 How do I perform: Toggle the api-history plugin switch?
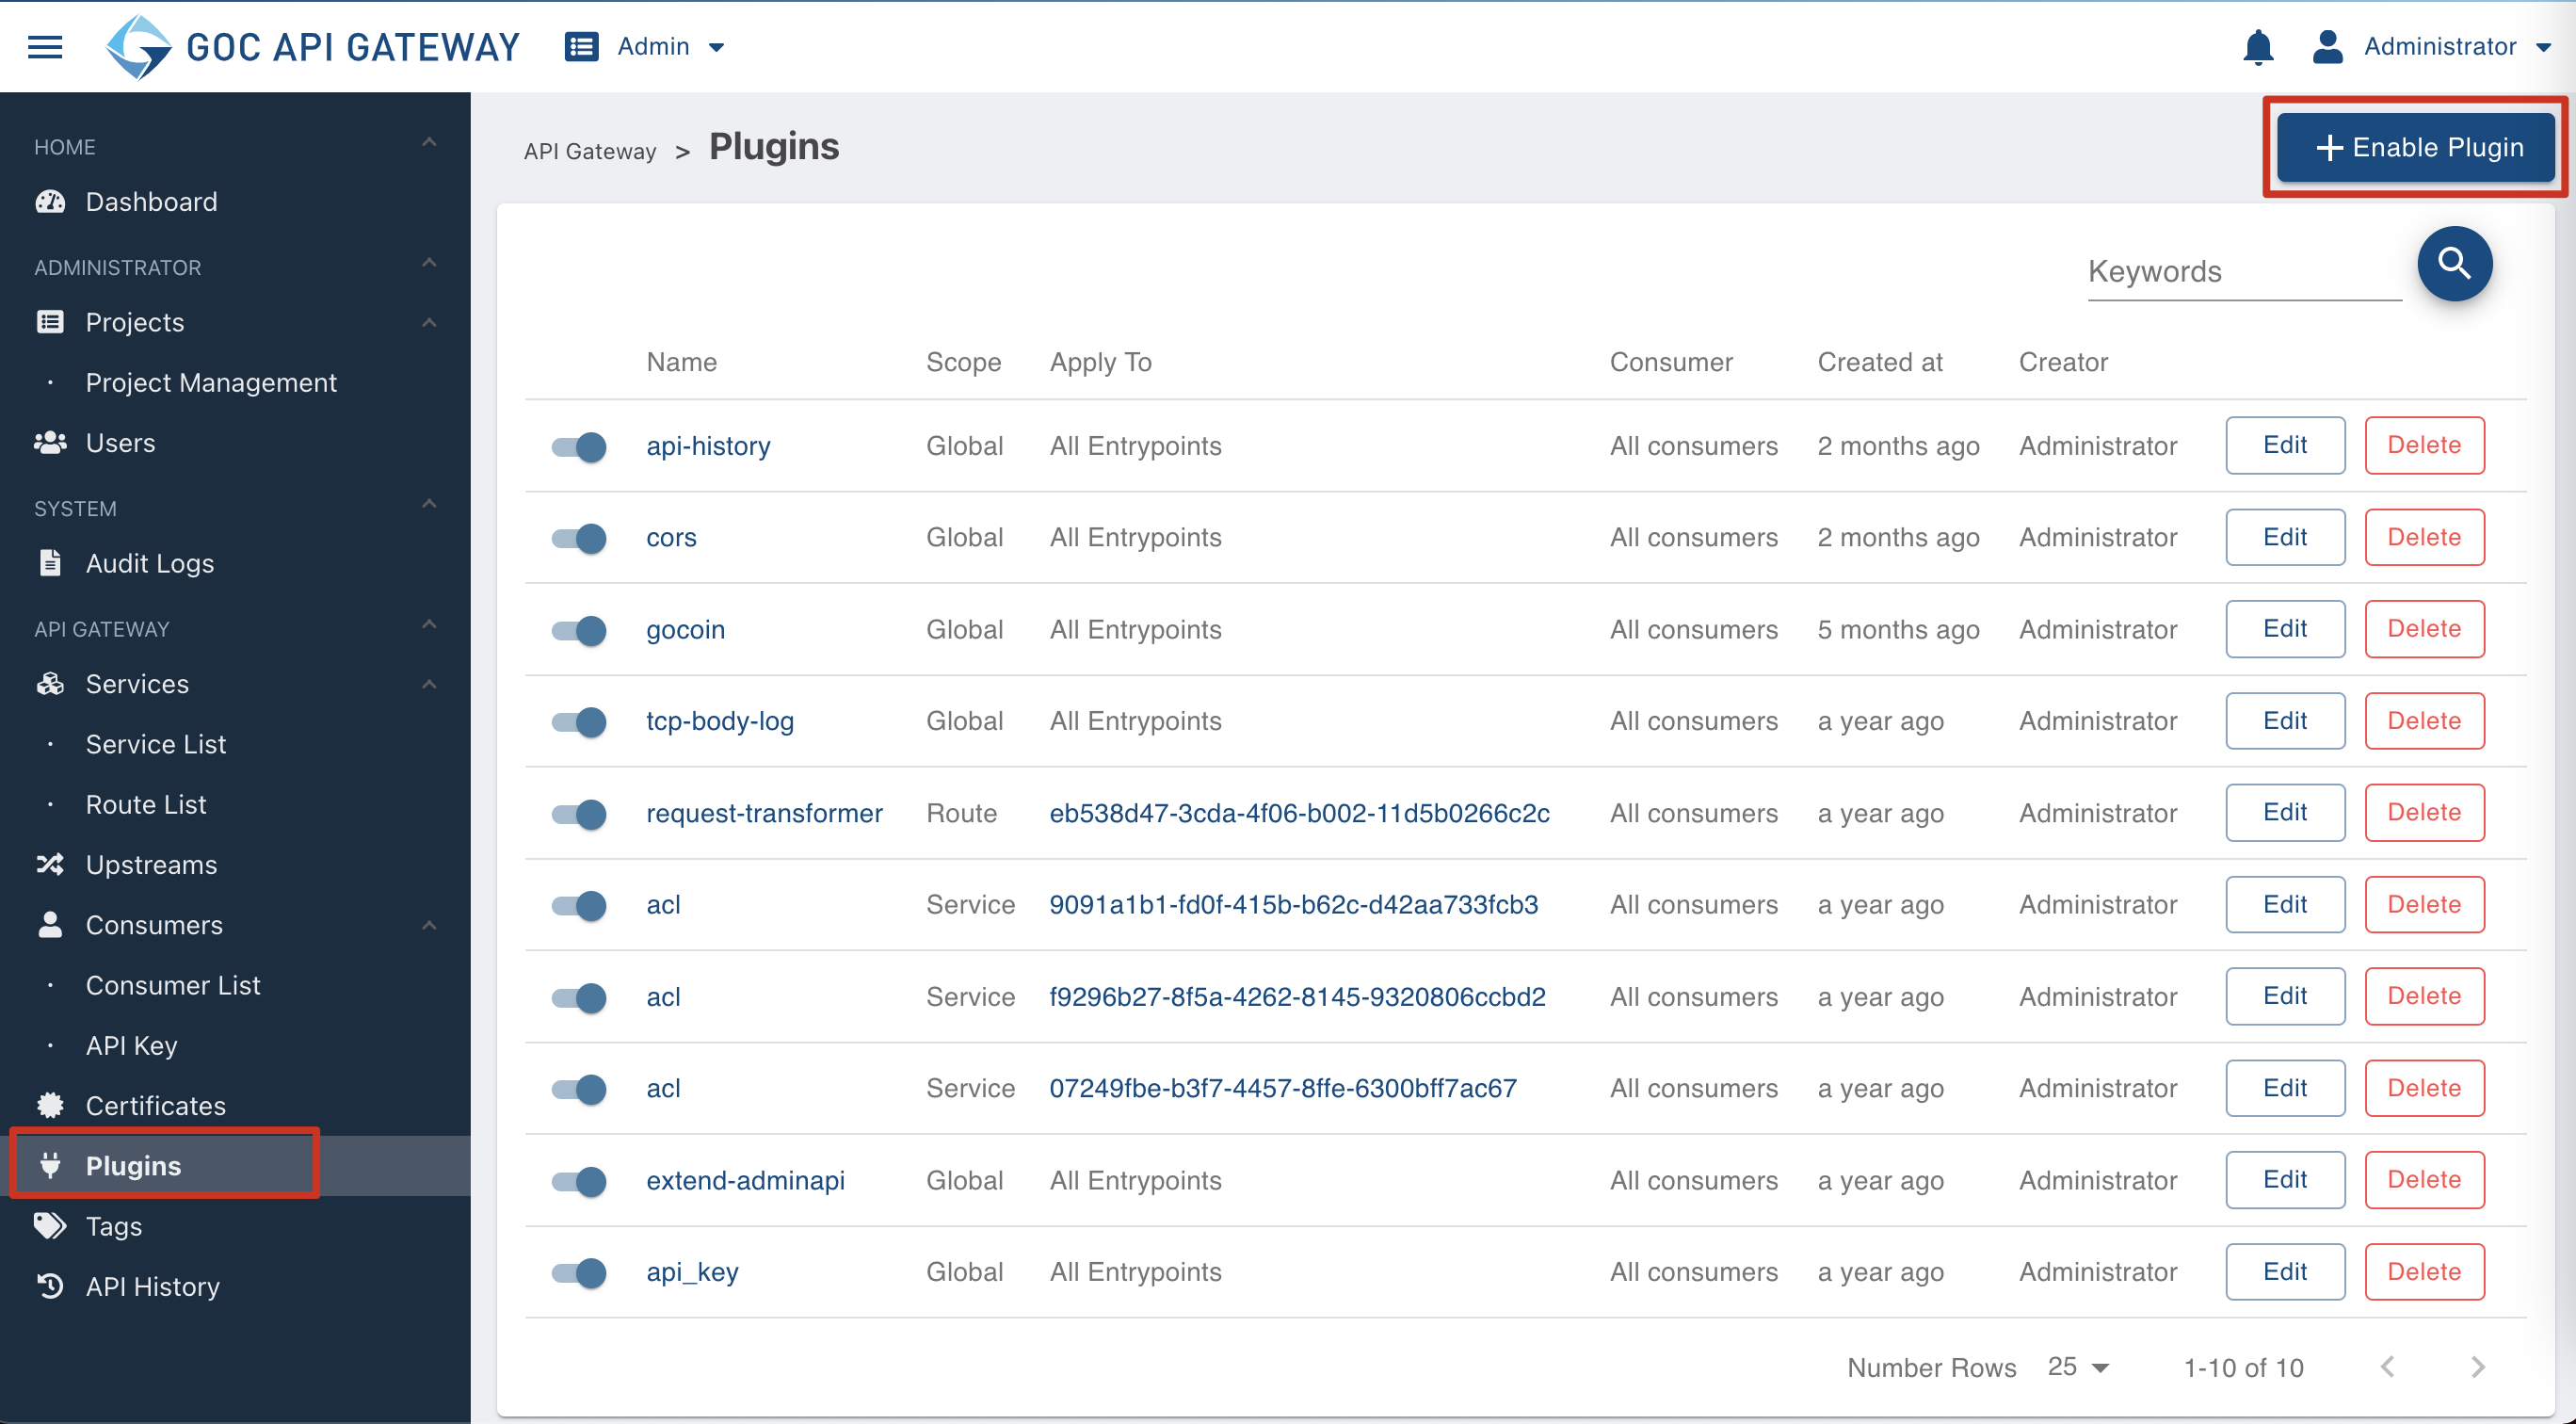pyautogui.click(x=579, y=447)
